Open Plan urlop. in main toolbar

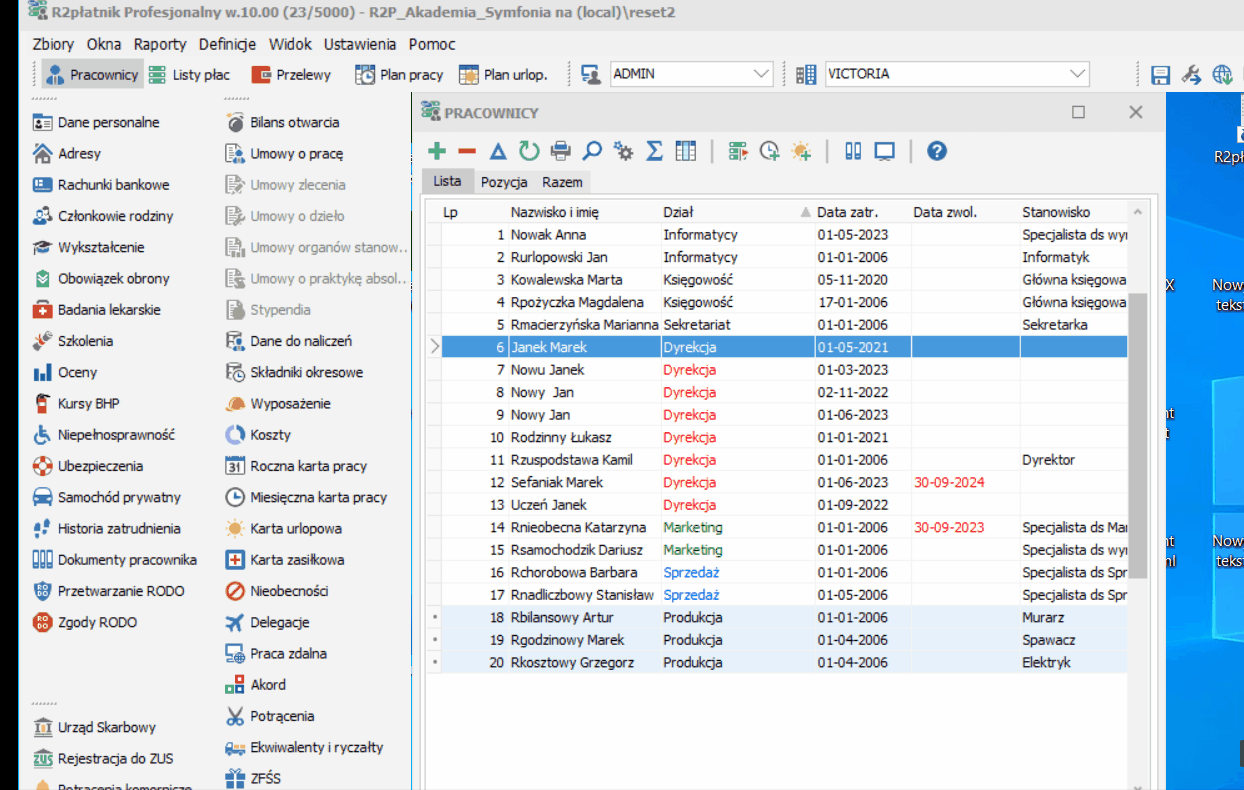[503, 74]
